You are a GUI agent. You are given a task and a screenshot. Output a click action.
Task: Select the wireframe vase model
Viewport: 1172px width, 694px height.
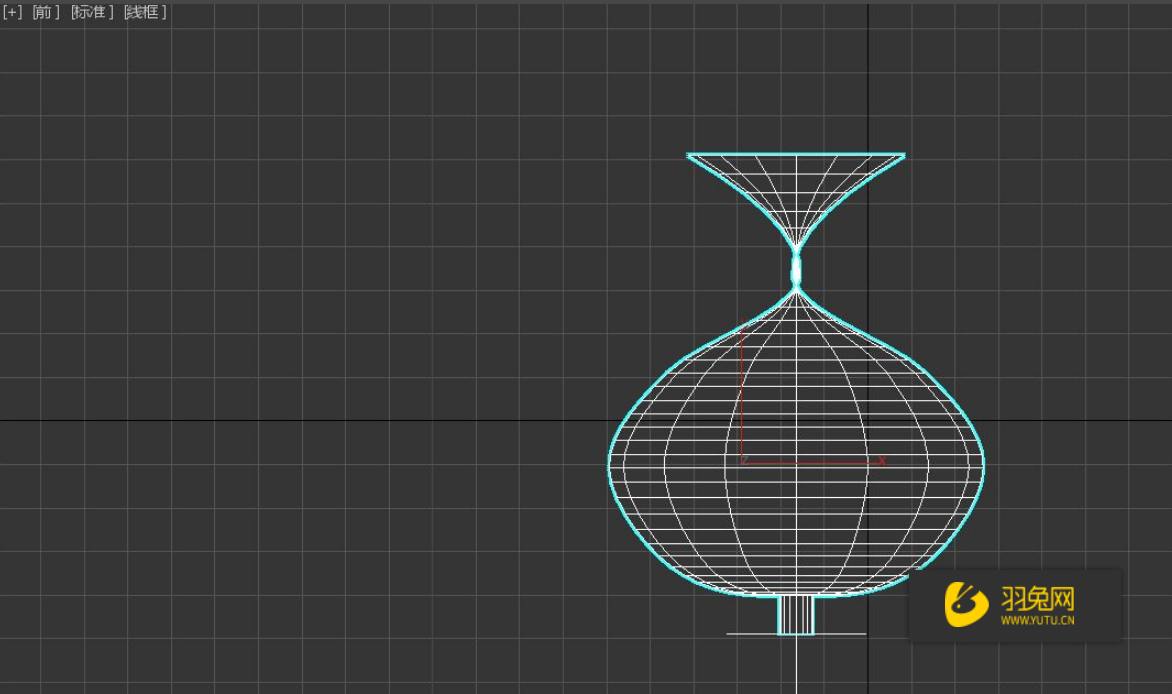(x=795, y=450)
